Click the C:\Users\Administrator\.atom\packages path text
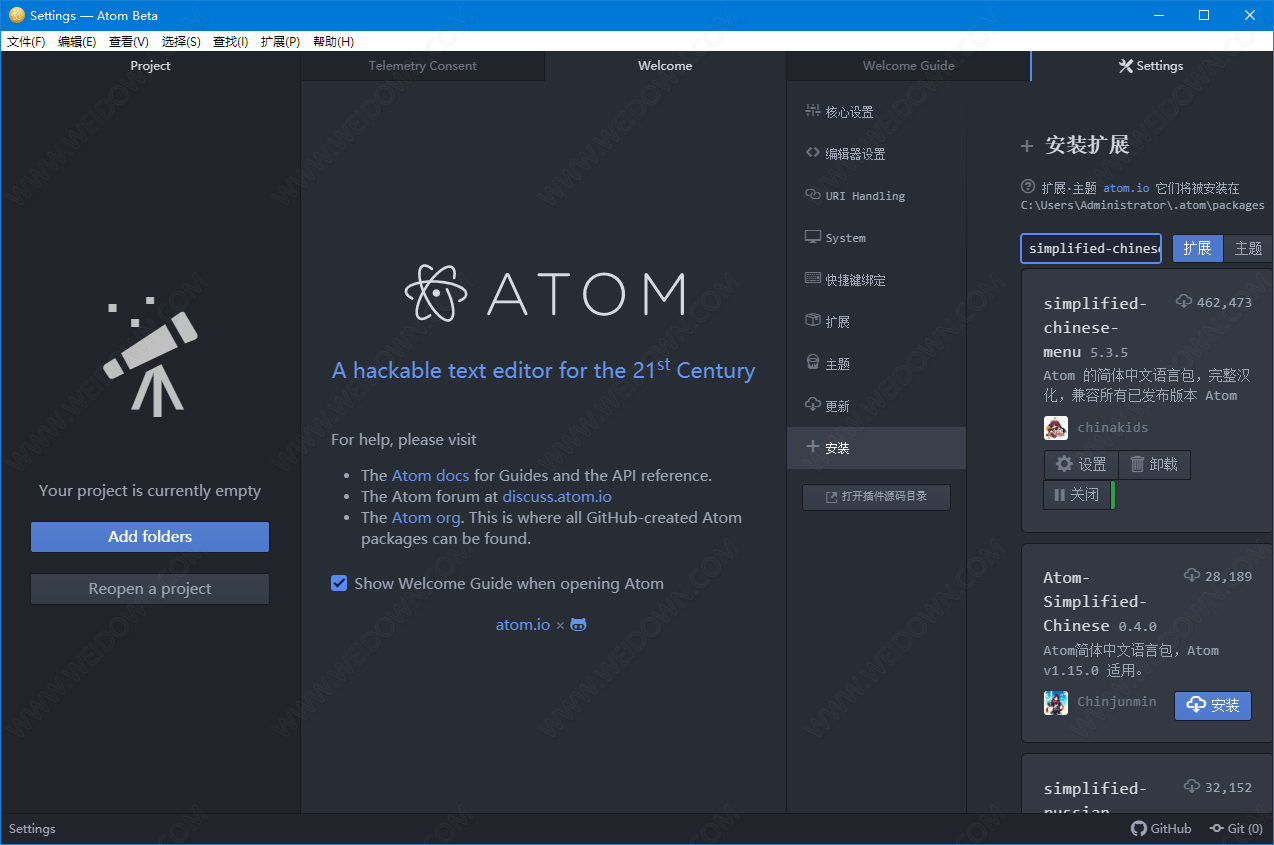 pos(1143,205)
